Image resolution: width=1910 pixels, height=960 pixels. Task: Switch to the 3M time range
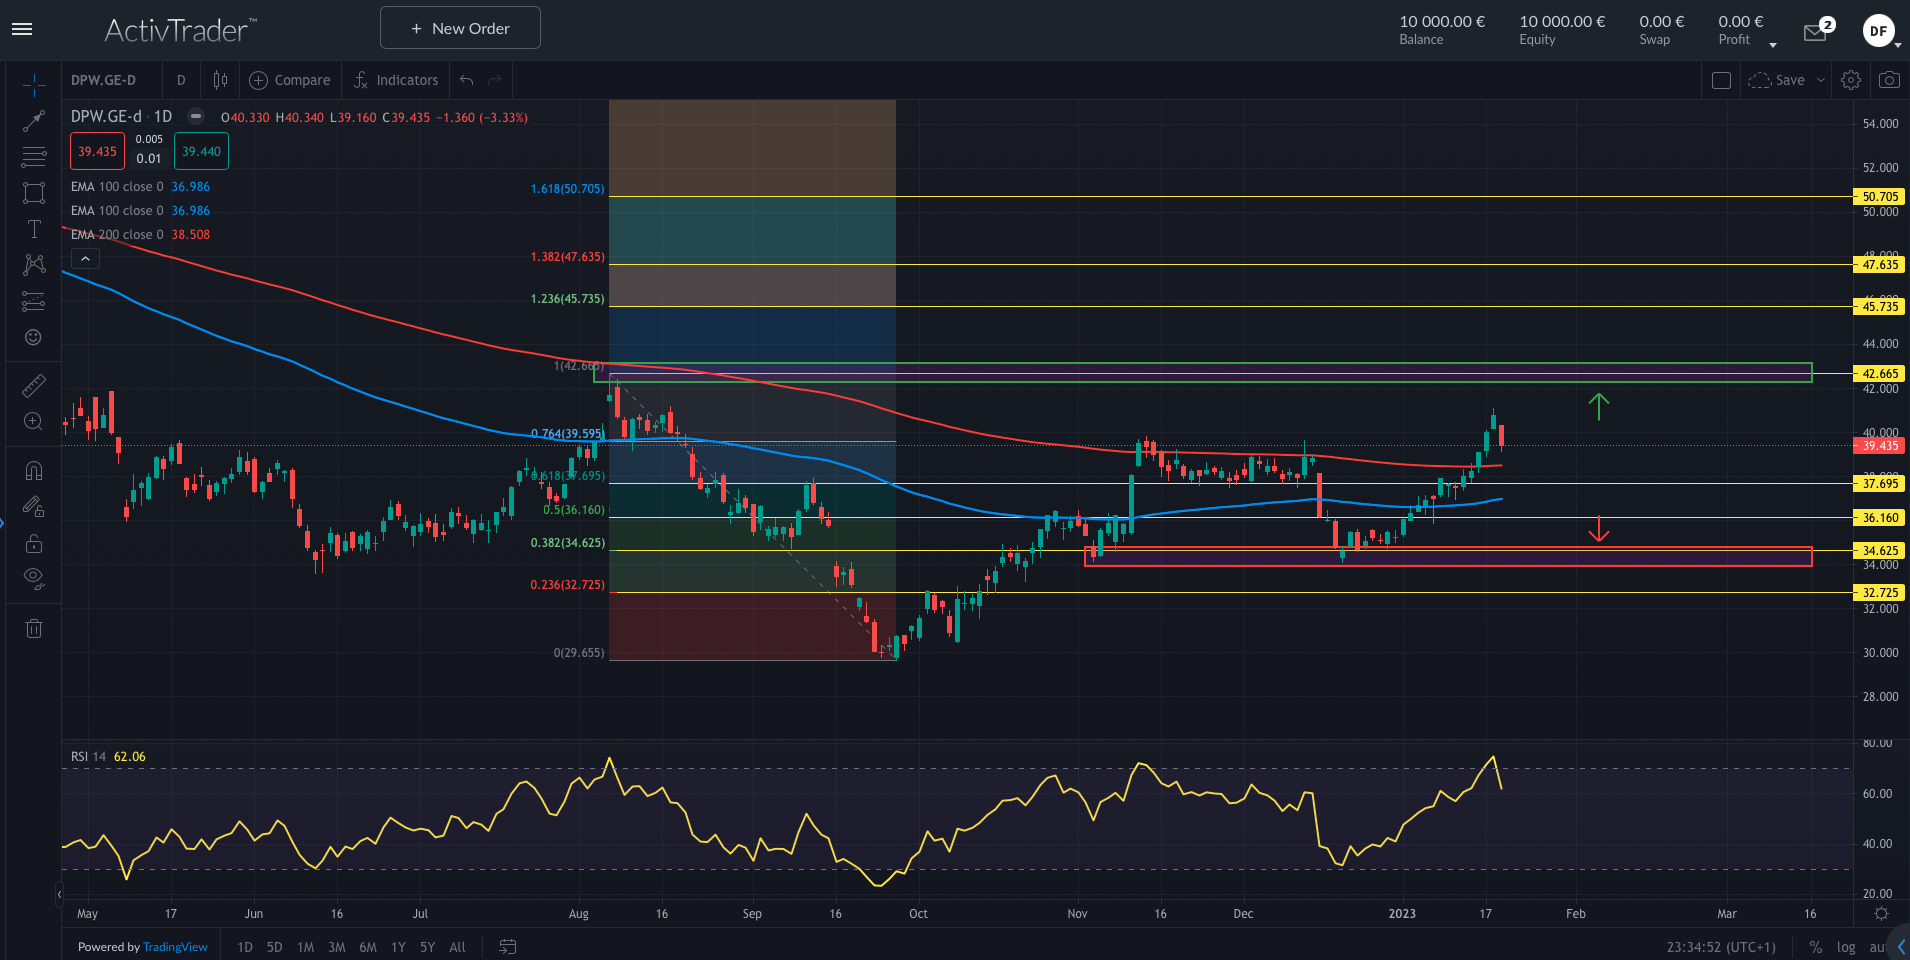coord(337,947)
